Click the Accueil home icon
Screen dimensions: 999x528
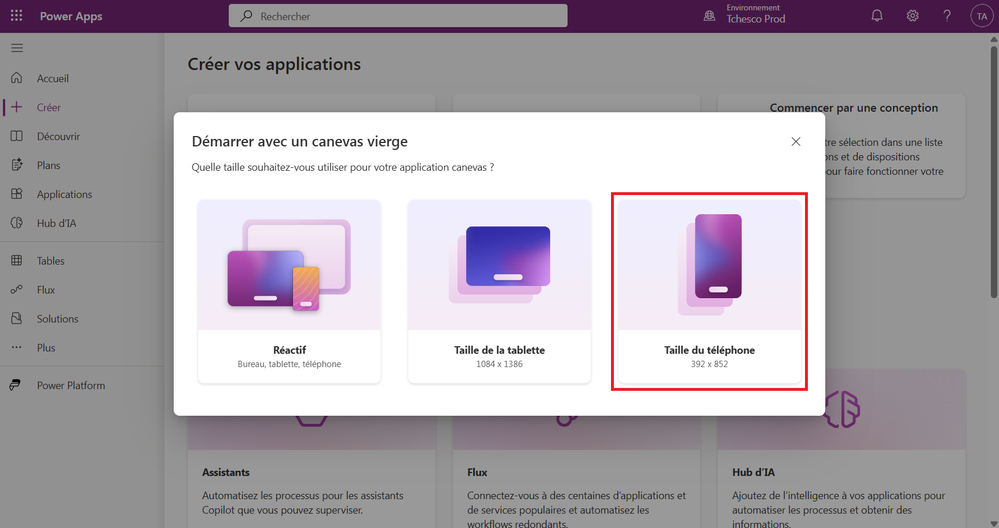(x=17, y=78)
